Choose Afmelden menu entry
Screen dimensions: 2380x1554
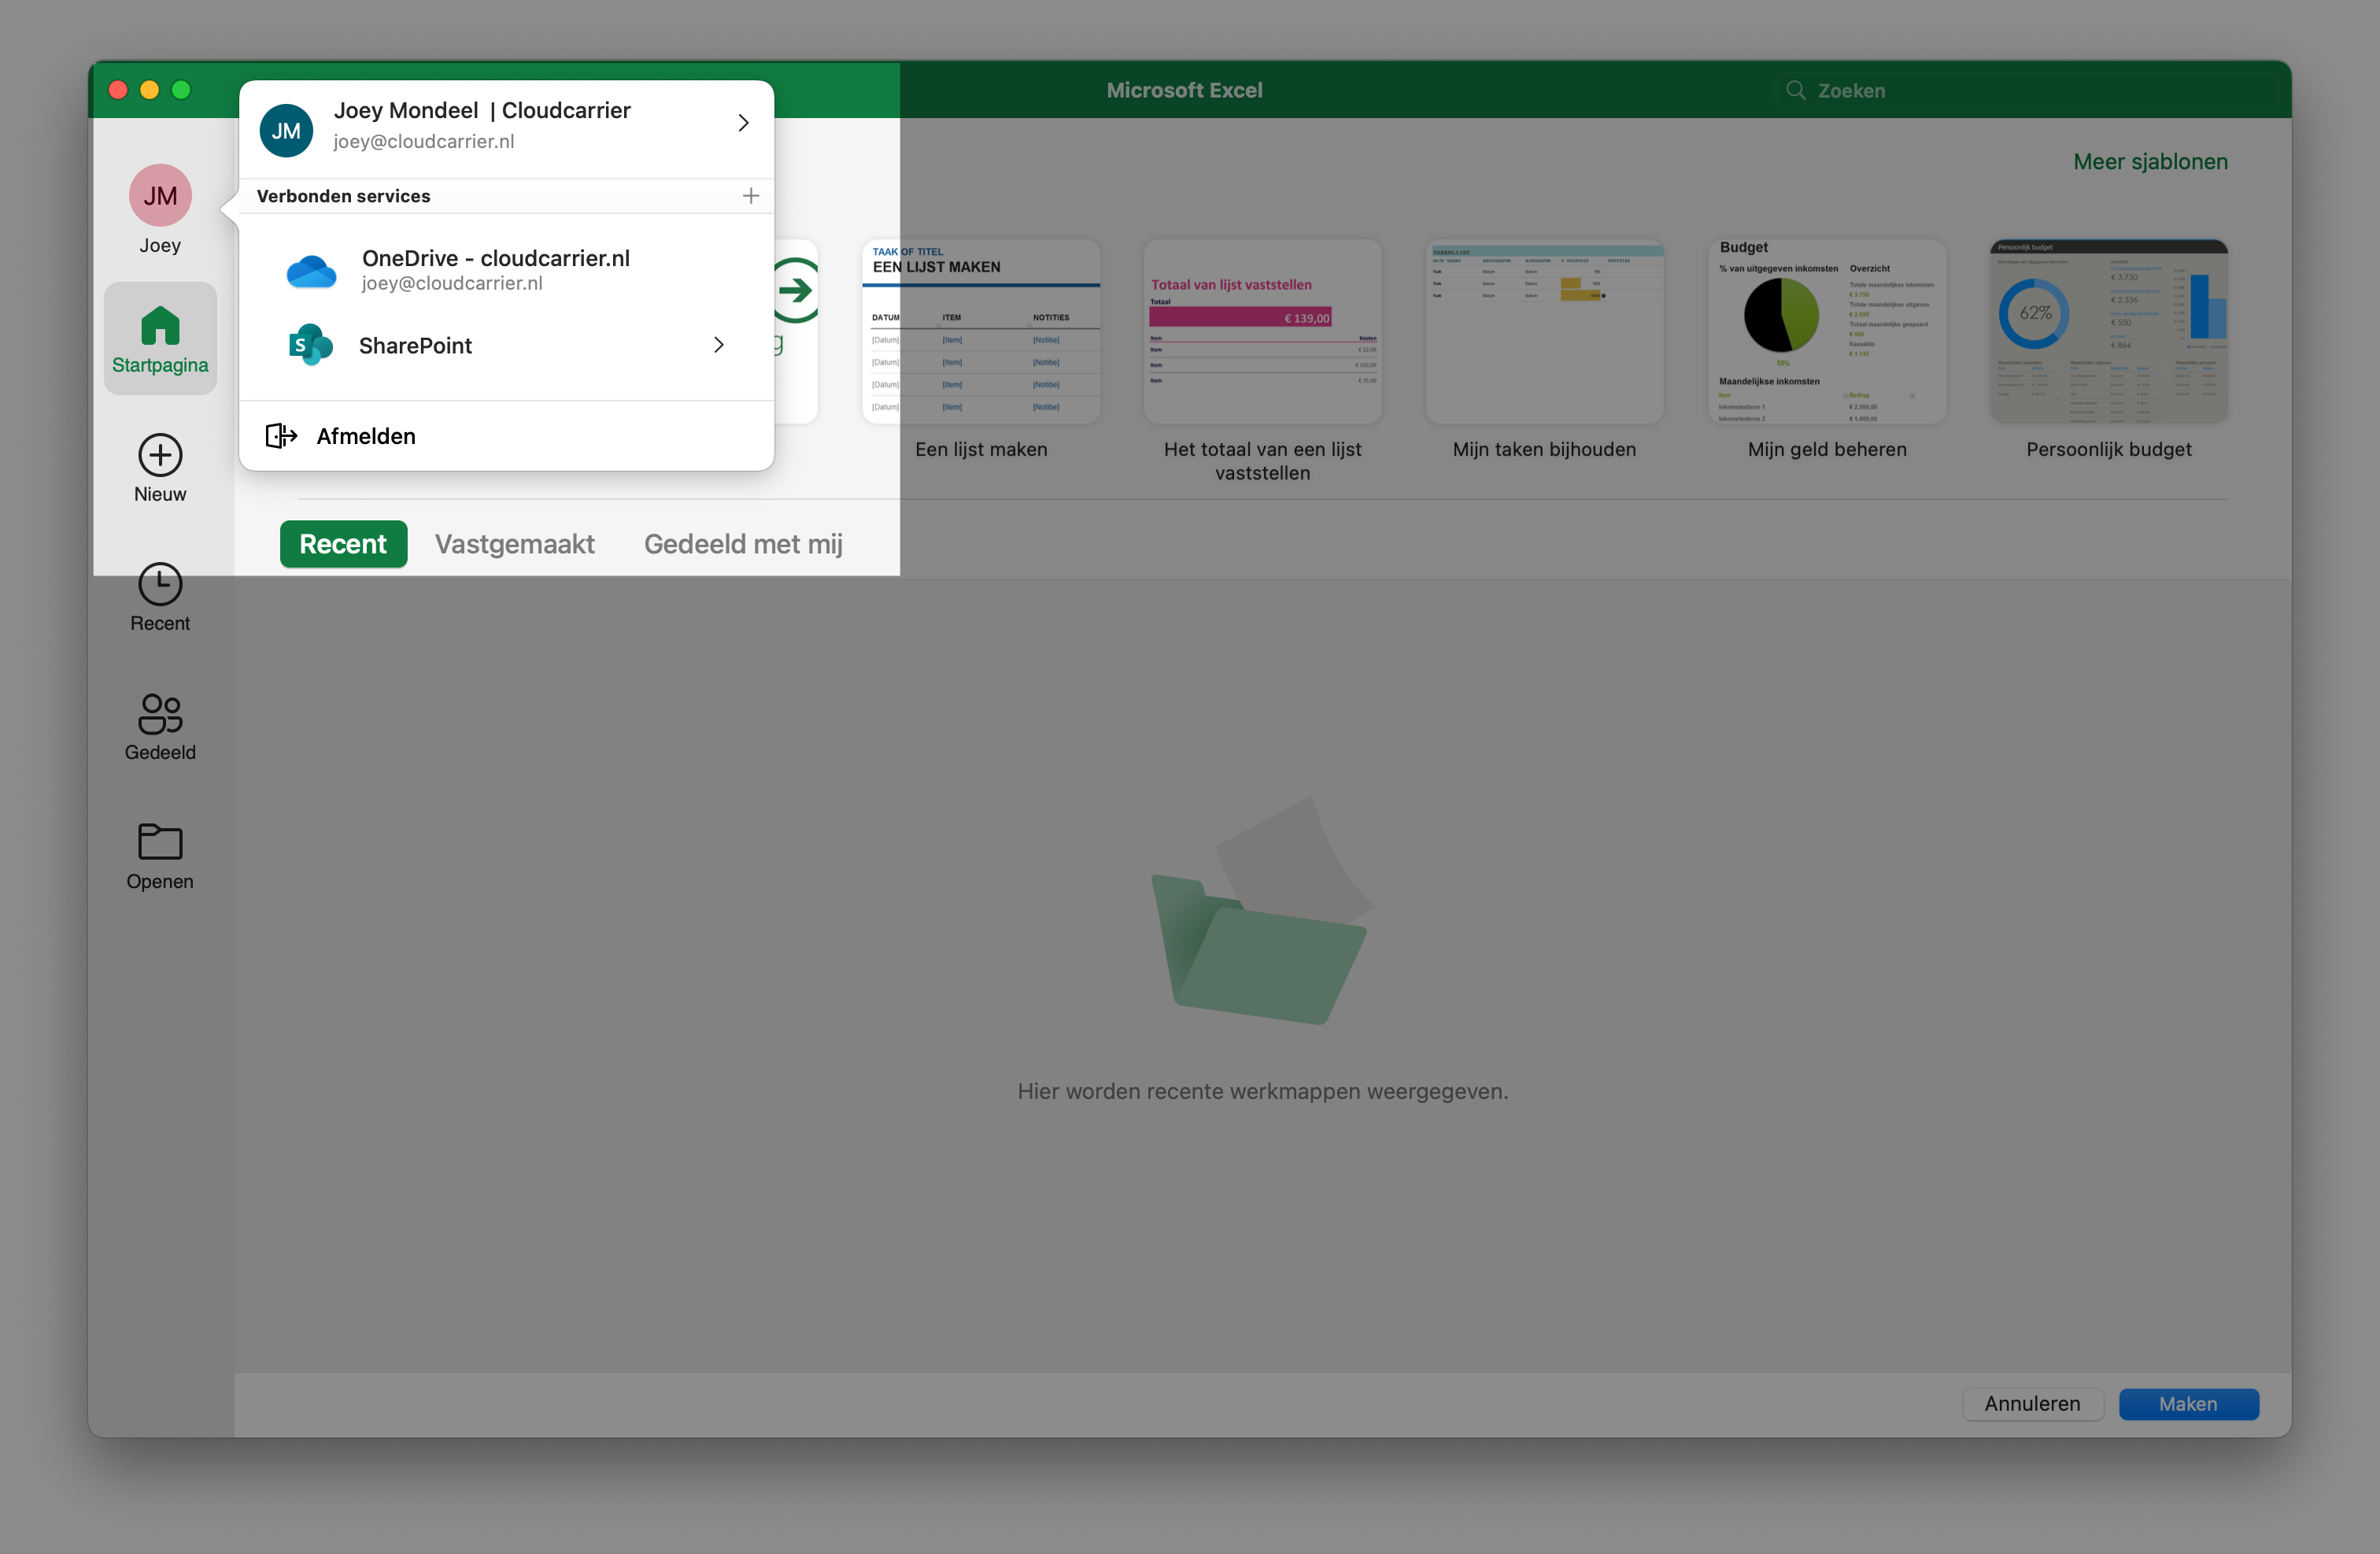tap(506, 436)
